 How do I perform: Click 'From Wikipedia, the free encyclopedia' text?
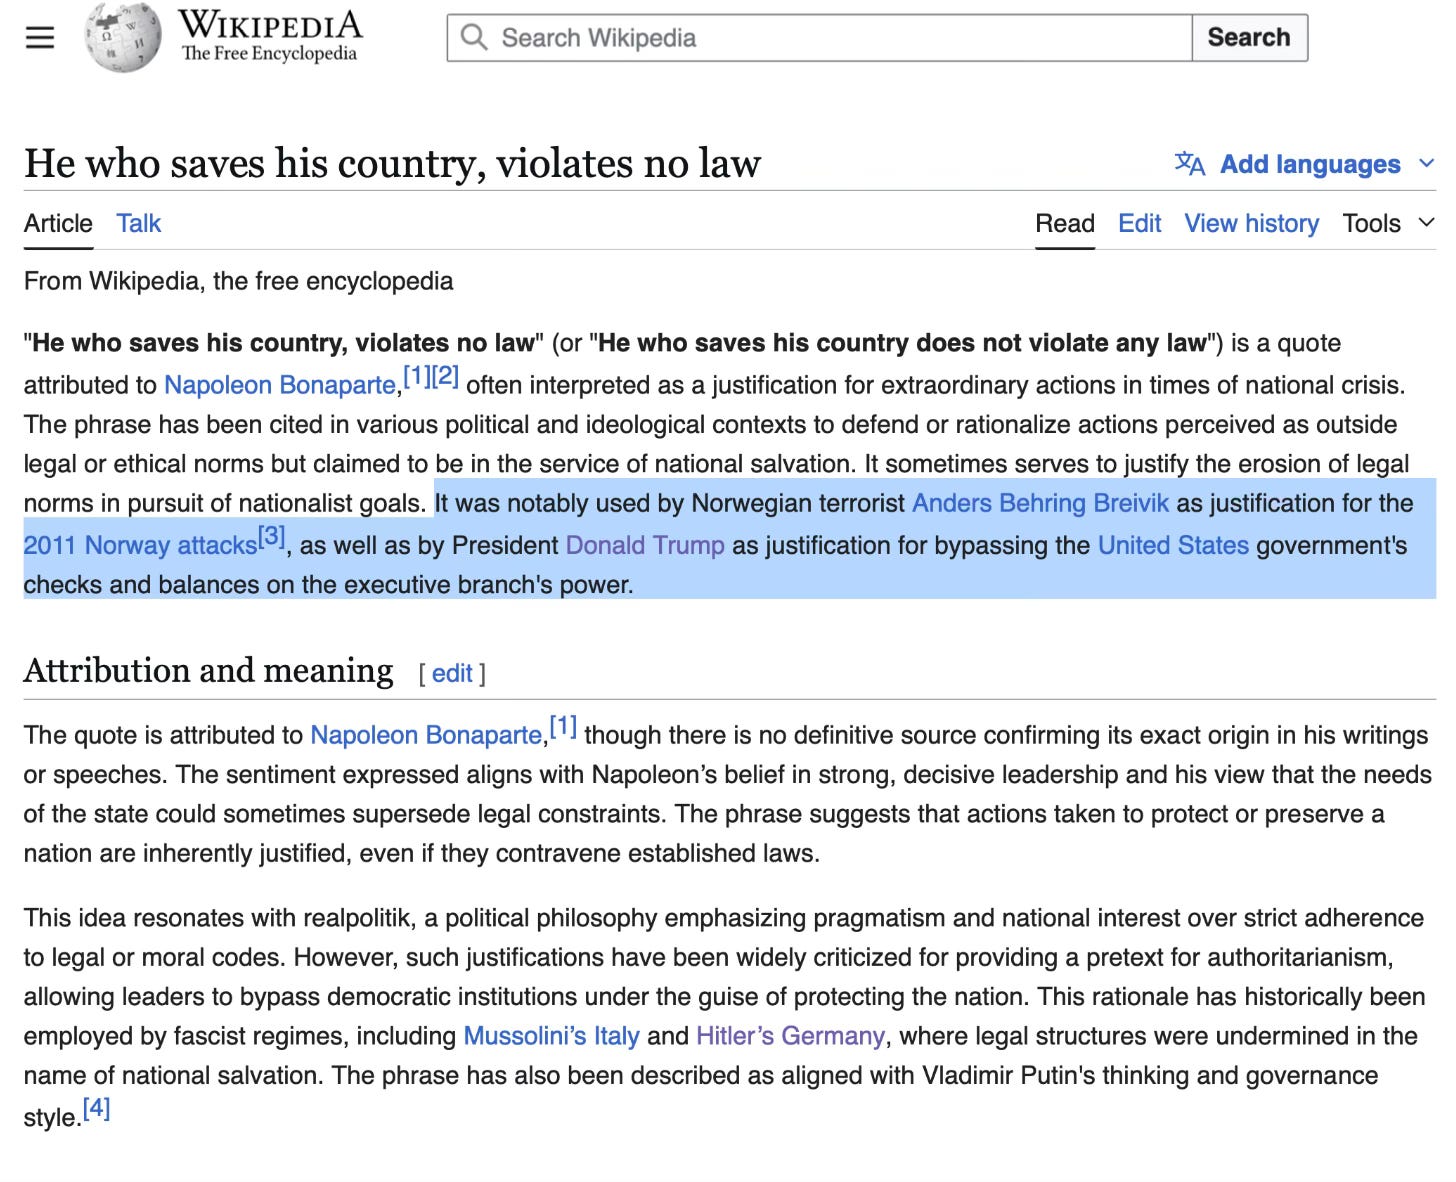pos(238,281)
